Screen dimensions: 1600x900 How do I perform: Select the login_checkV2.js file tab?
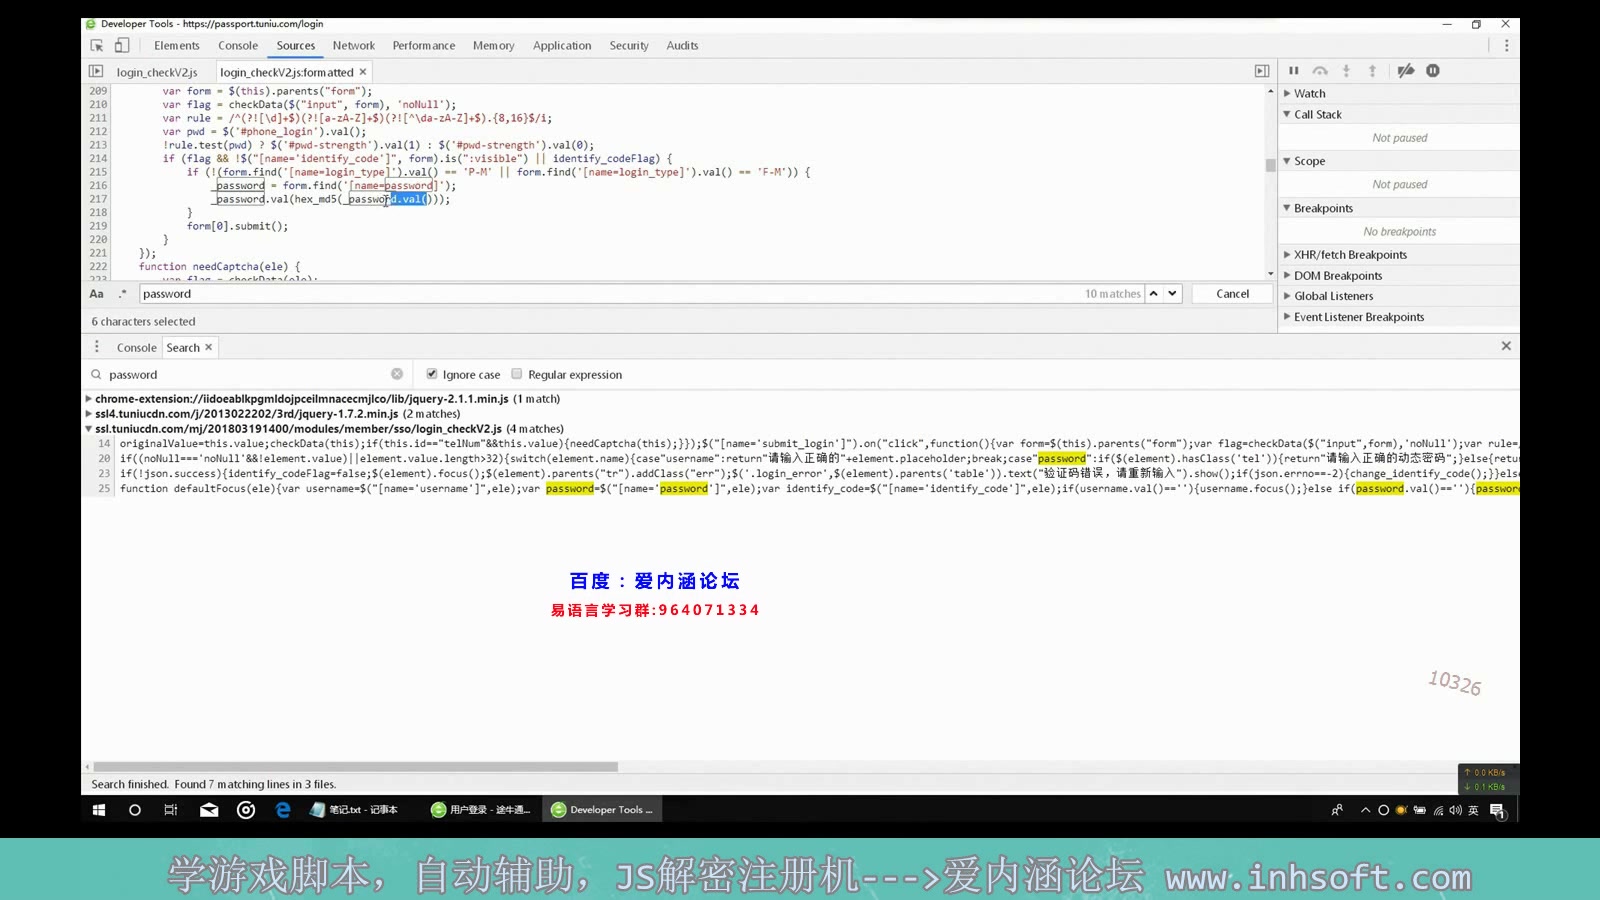(x=158, y=72)
